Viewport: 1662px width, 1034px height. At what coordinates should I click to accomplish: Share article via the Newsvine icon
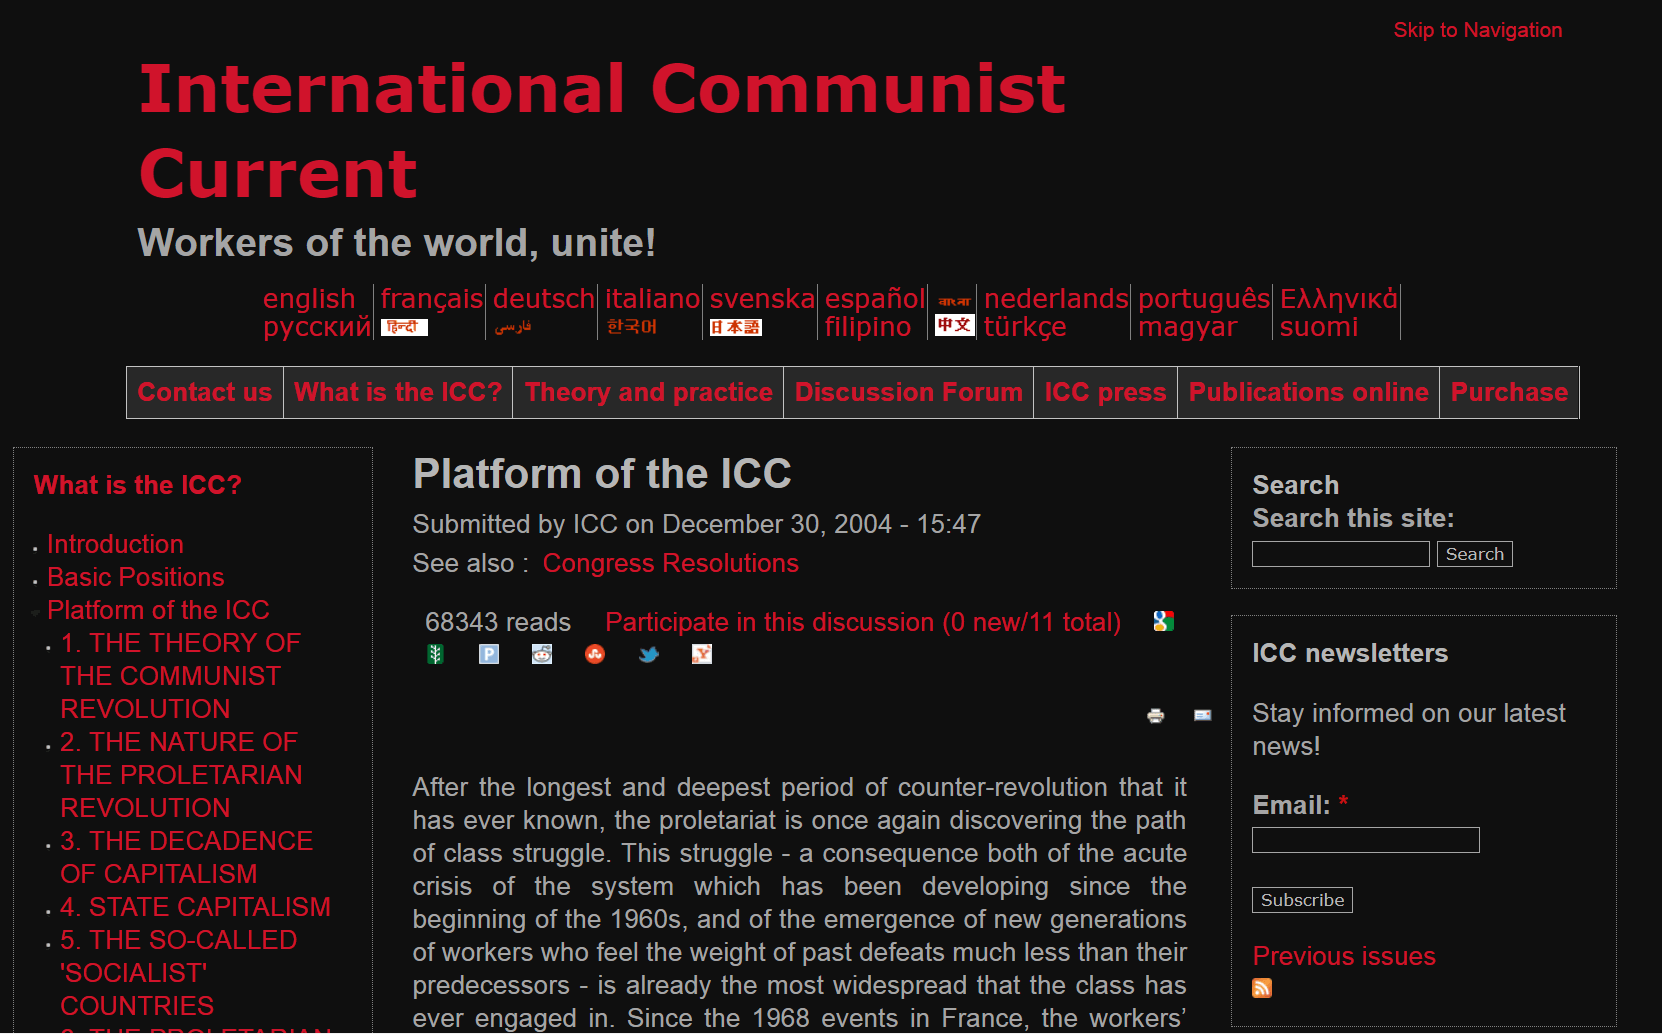click(x=435, y=654)
